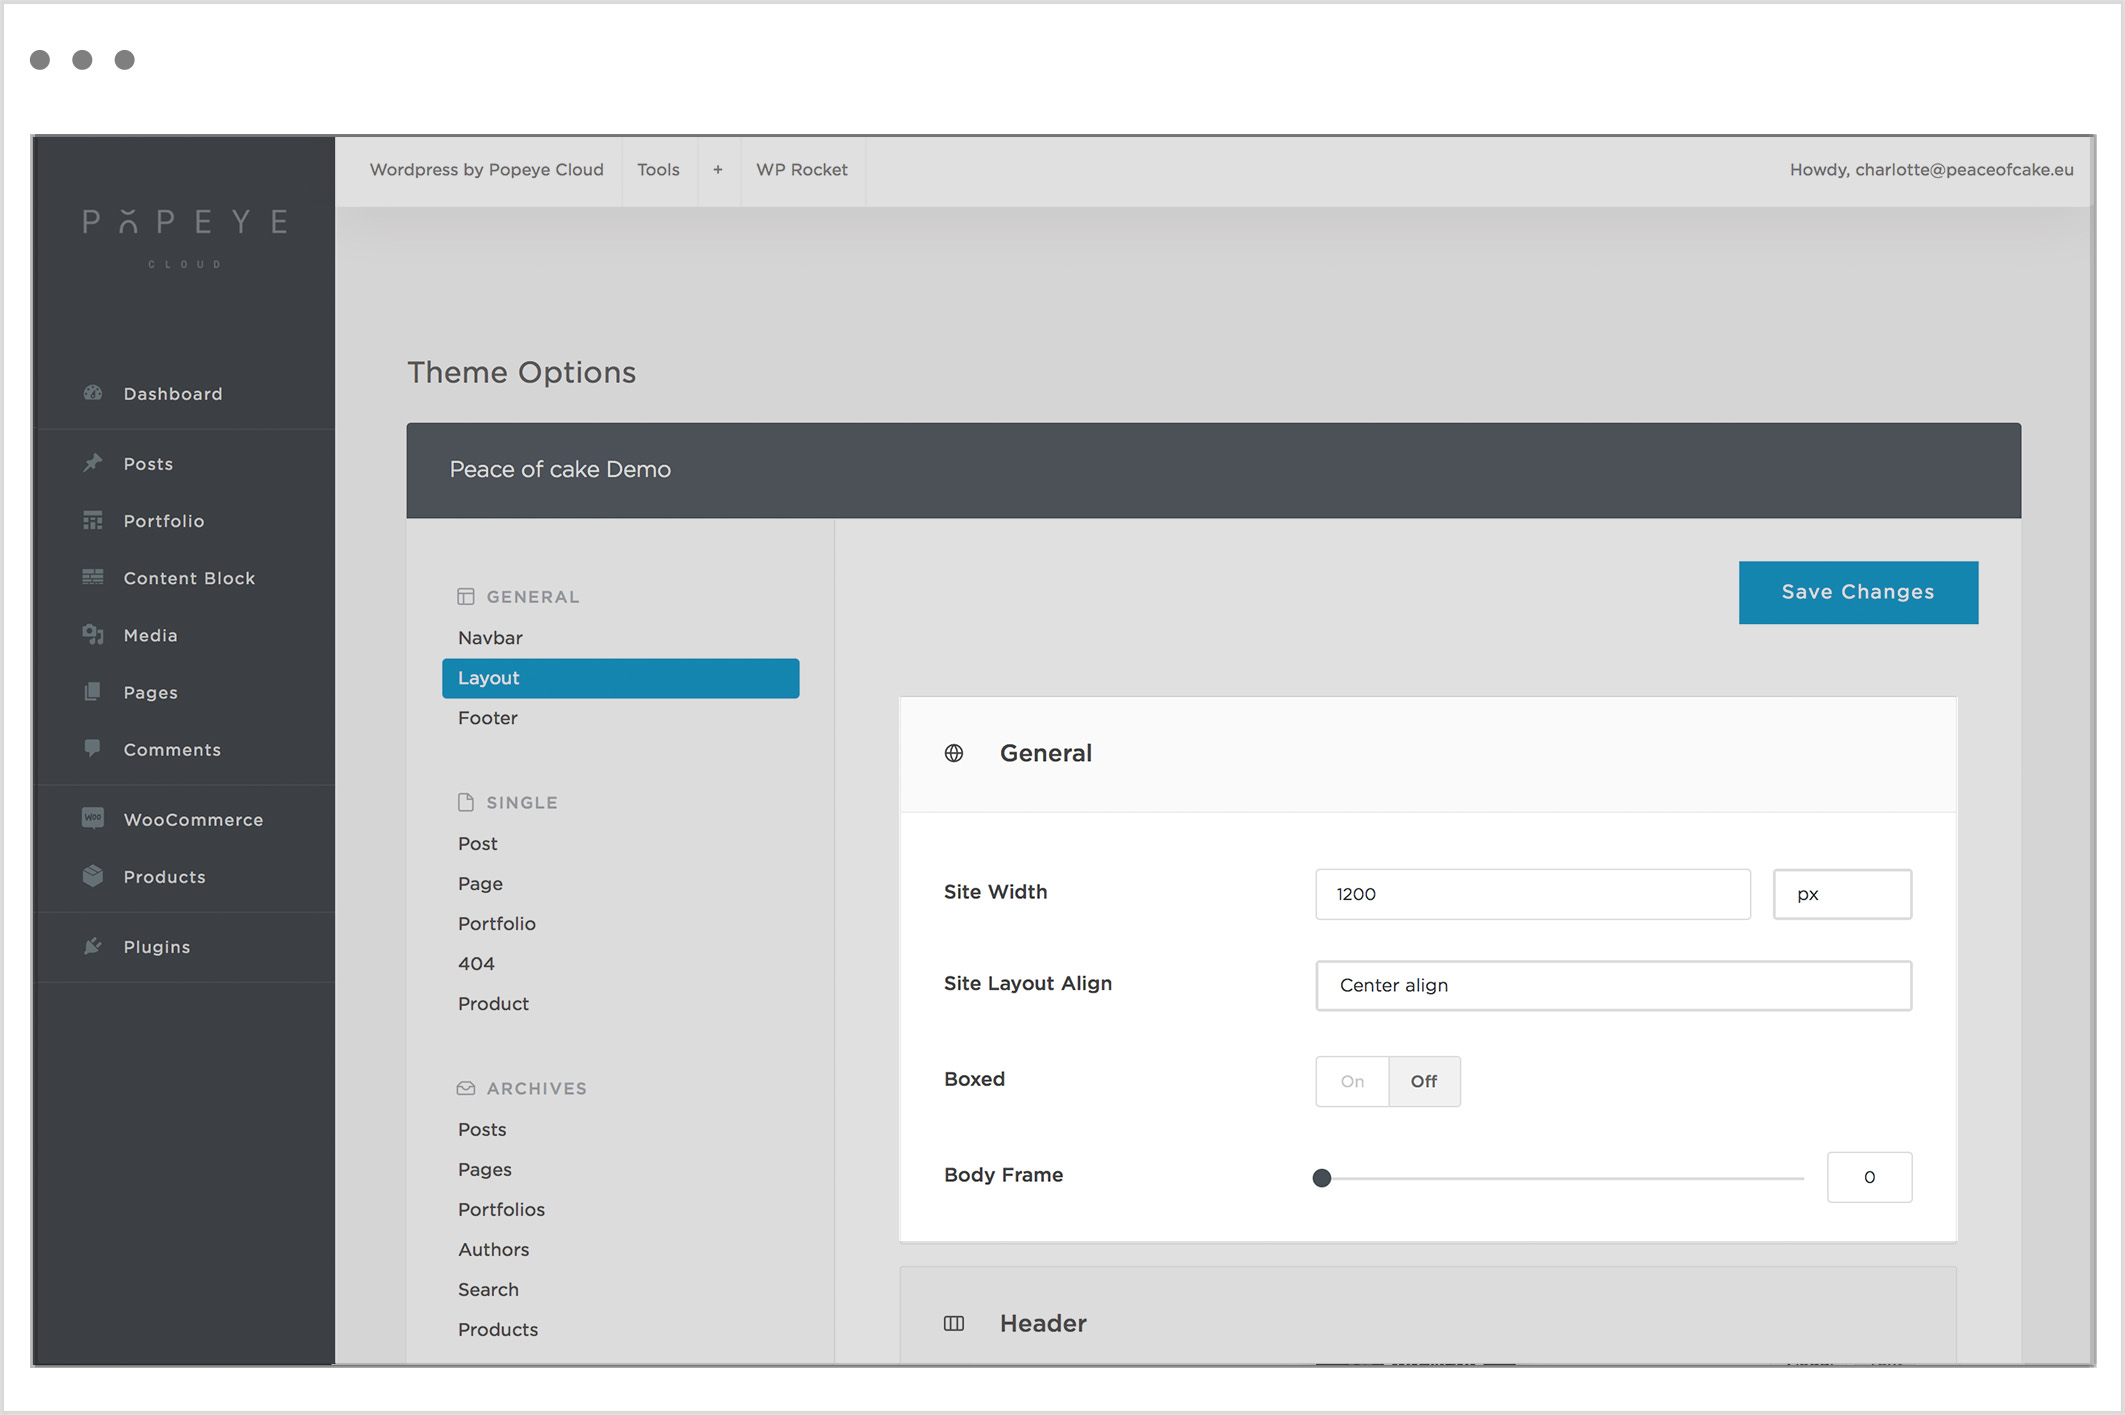The height and width of the screenshot is (1415, 2125).
Task: Turn Boxed option On
Action: 1352,1081
